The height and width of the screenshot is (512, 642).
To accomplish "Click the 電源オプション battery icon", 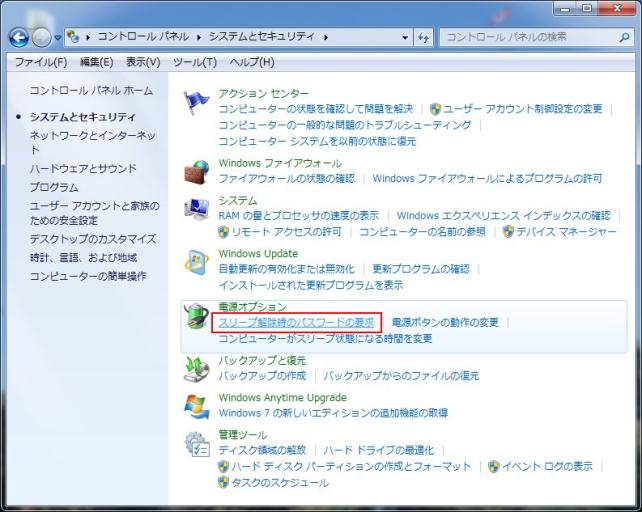I will pos(197,316).
